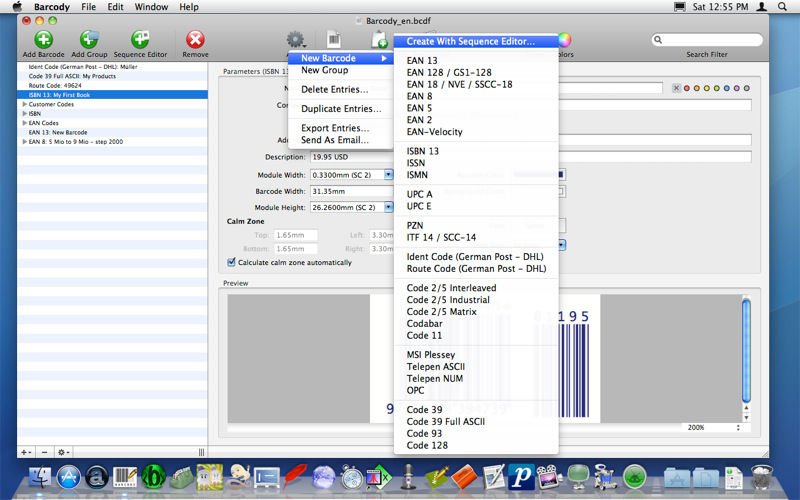Select list row Route Code: 49624
800x500 pixels.
tap(112, 85)
